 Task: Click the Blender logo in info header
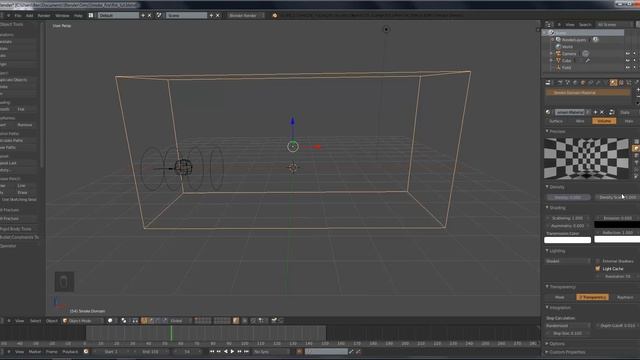[274, 16]
